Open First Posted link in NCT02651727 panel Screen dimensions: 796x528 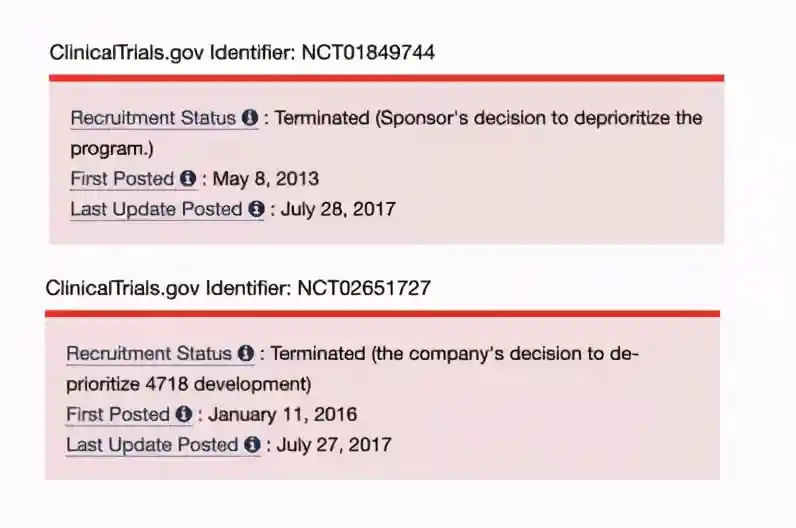tap(116, 414)
